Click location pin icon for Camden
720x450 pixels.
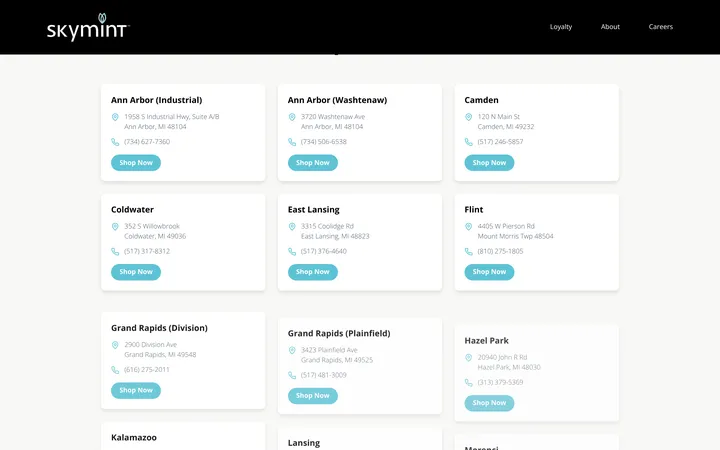(x=468, y=117)
